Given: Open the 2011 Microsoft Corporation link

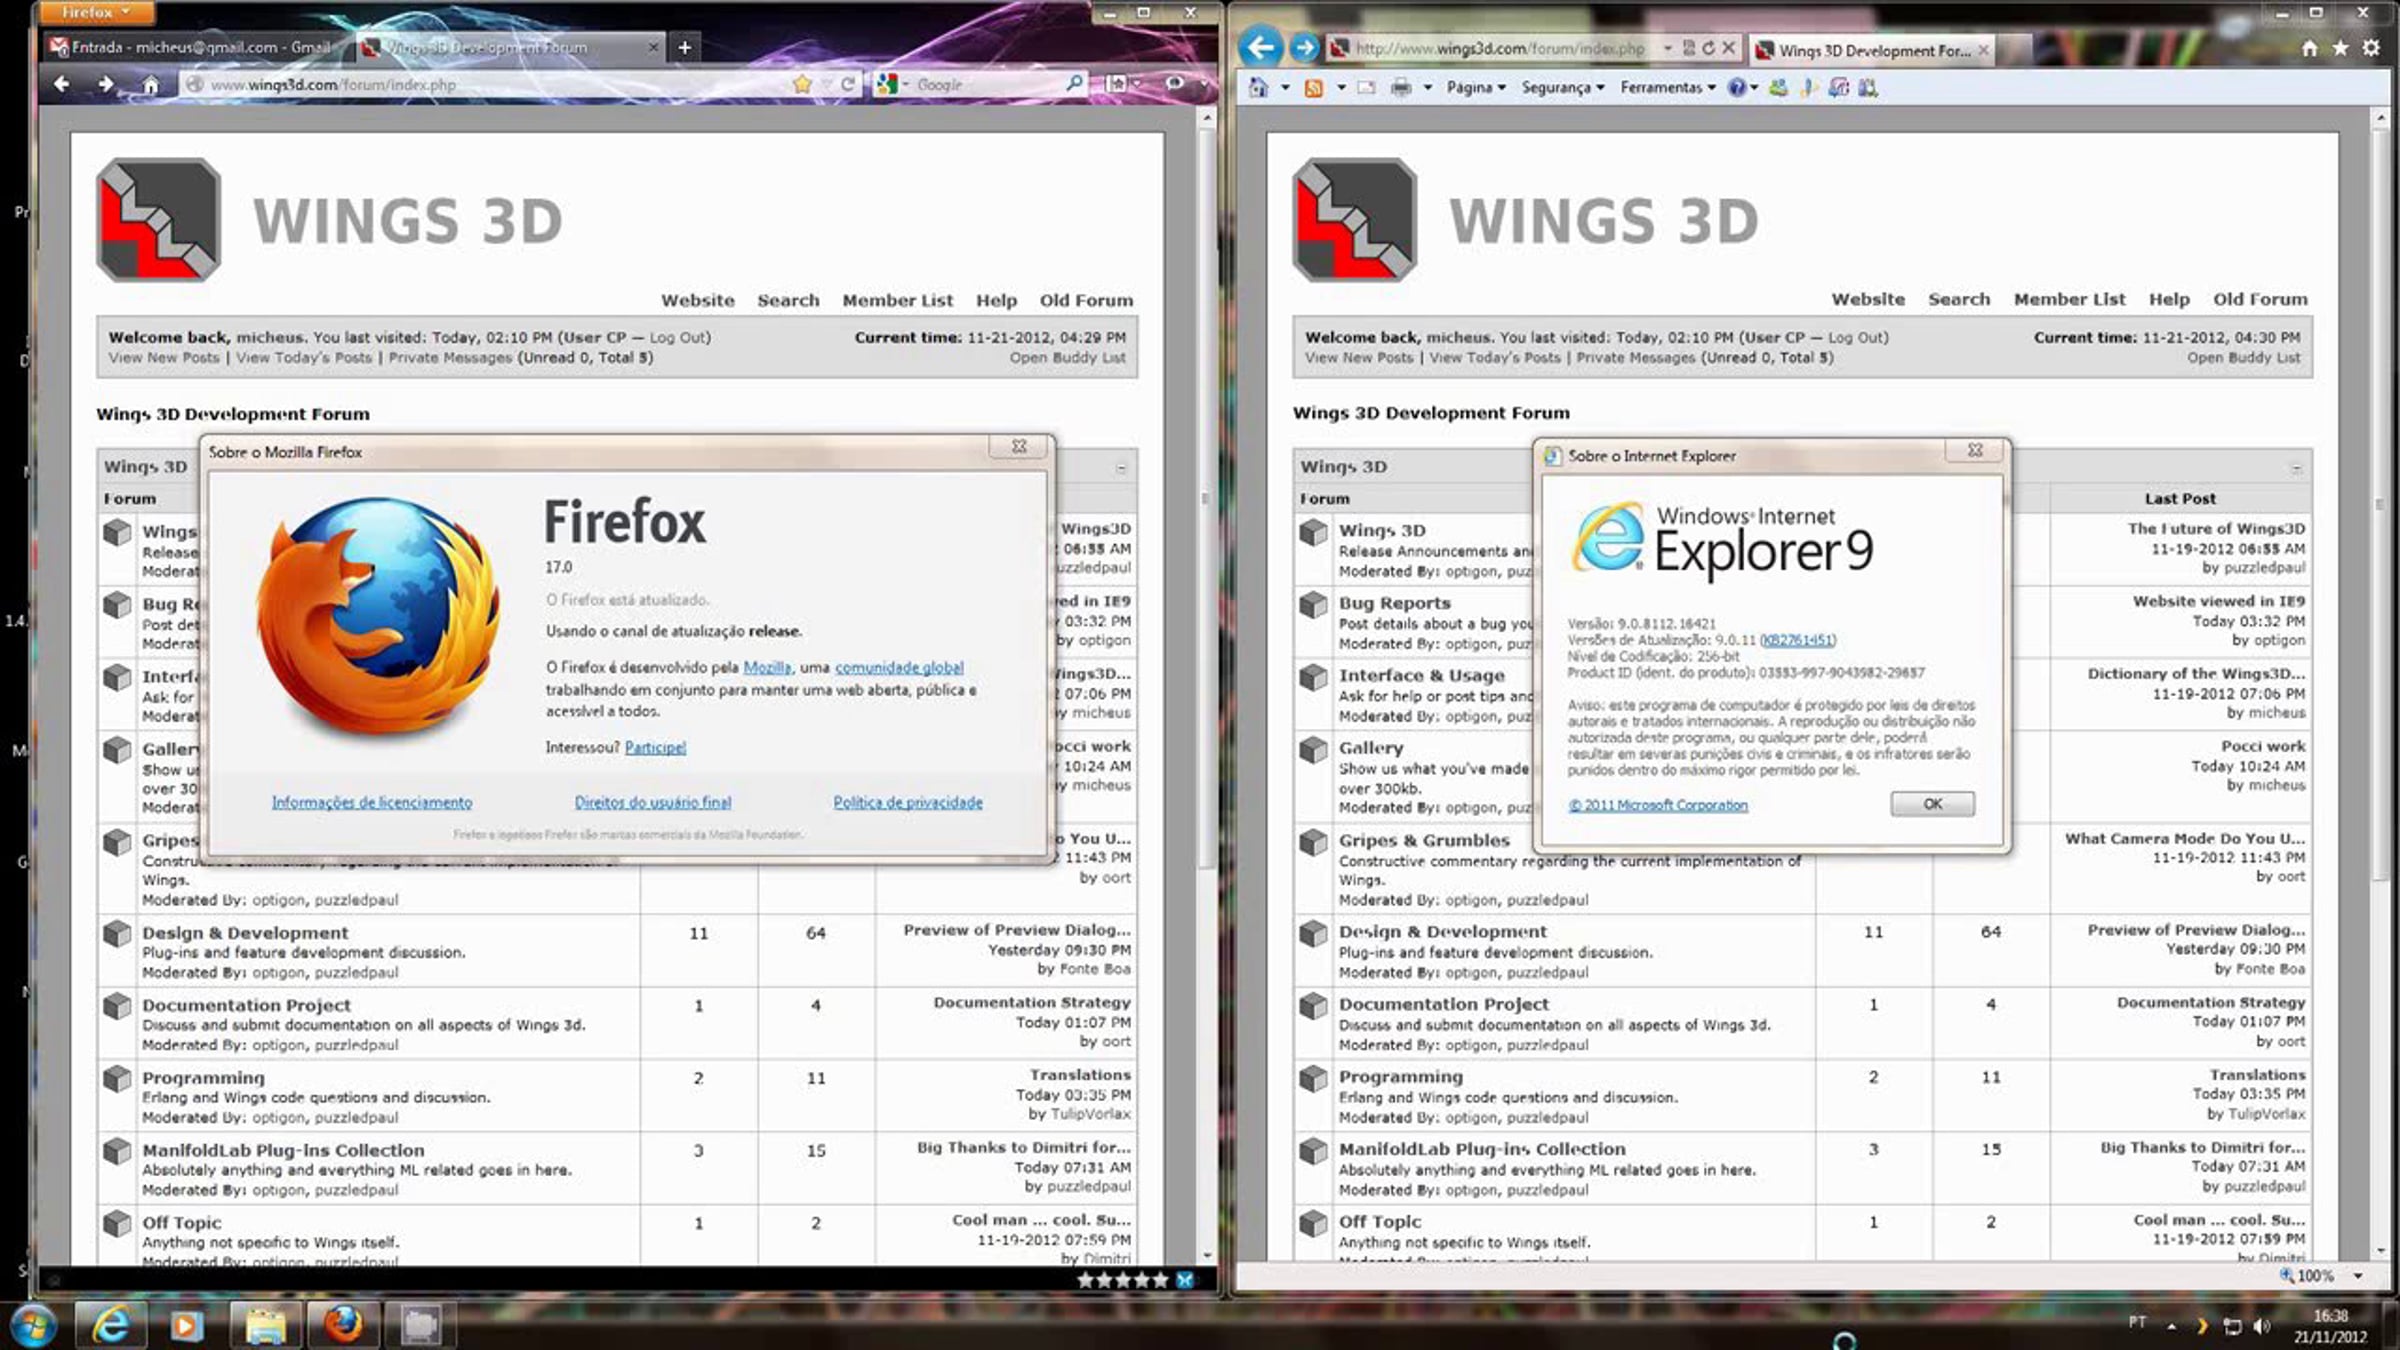Looking at the screenshot, I should (x=1658, y=805).
